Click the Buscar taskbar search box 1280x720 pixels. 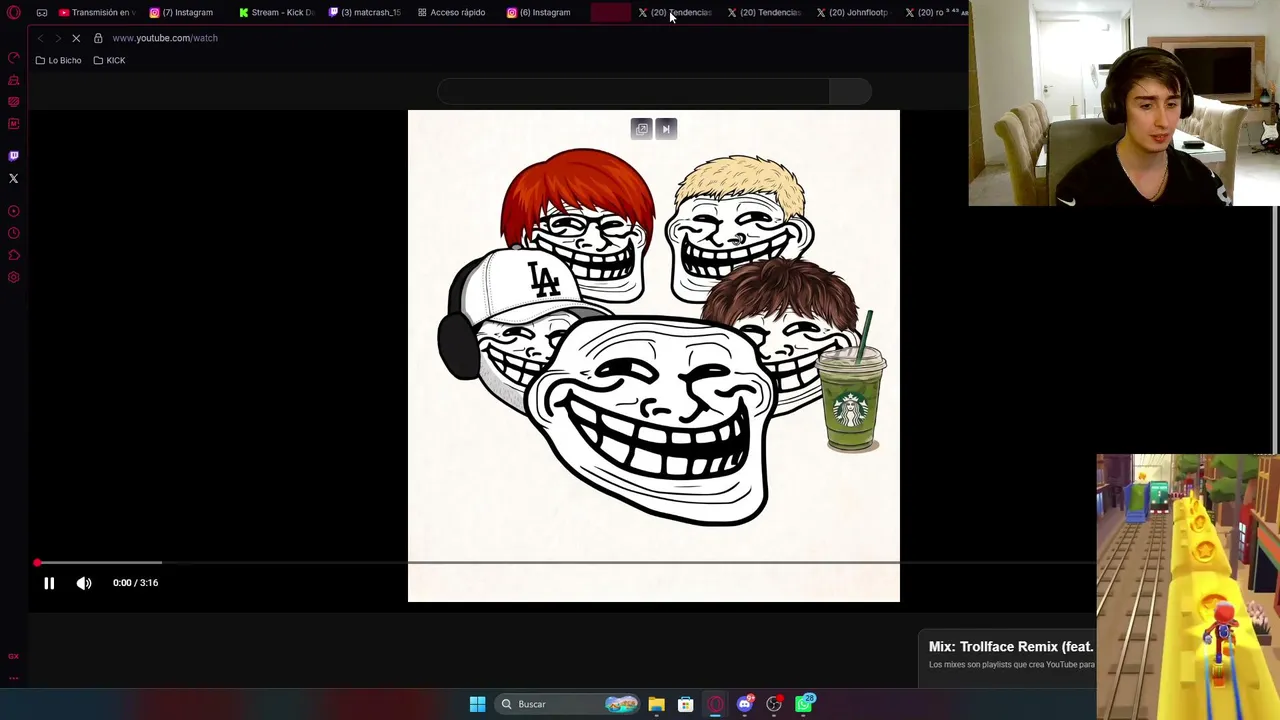pos(568,704)
